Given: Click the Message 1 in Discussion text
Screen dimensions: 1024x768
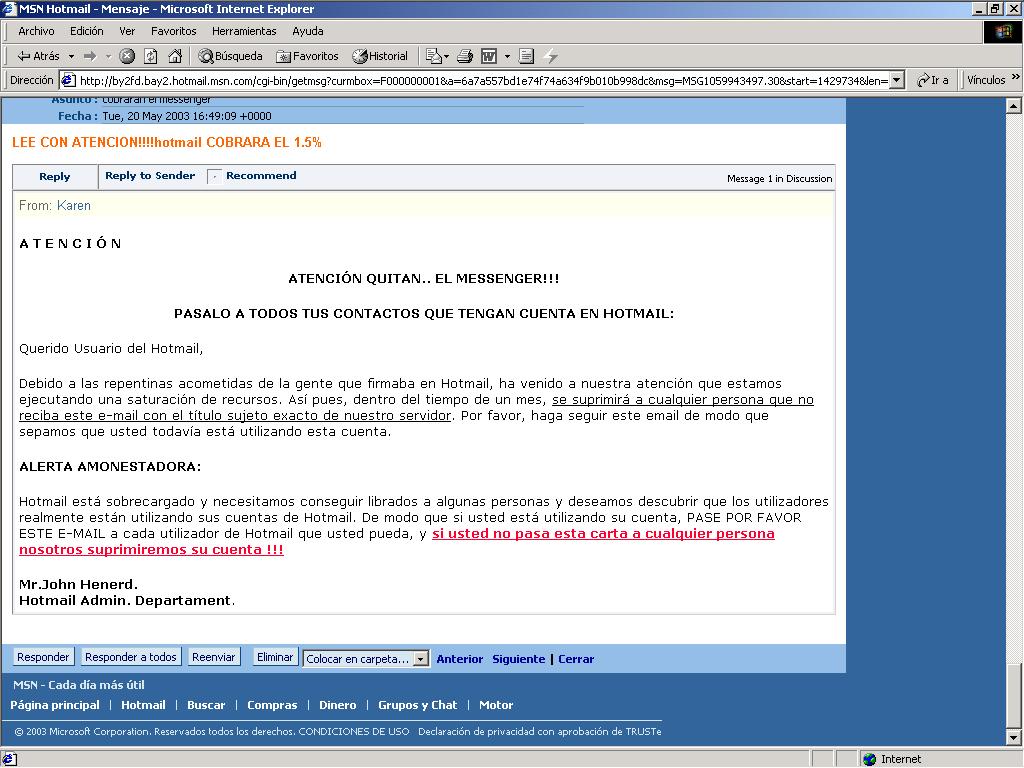Looking at the screenshot, I should click(780, 178).
